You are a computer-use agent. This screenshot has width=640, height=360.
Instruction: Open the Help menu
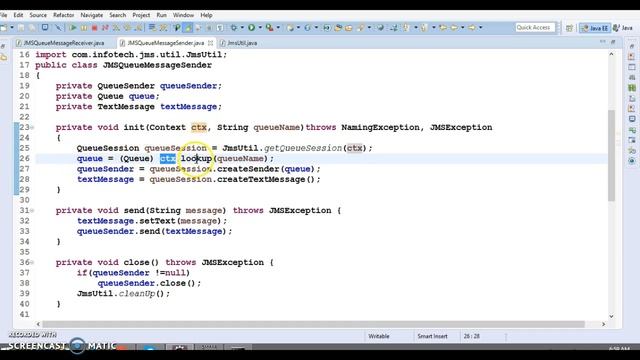[x=206, y=15]
